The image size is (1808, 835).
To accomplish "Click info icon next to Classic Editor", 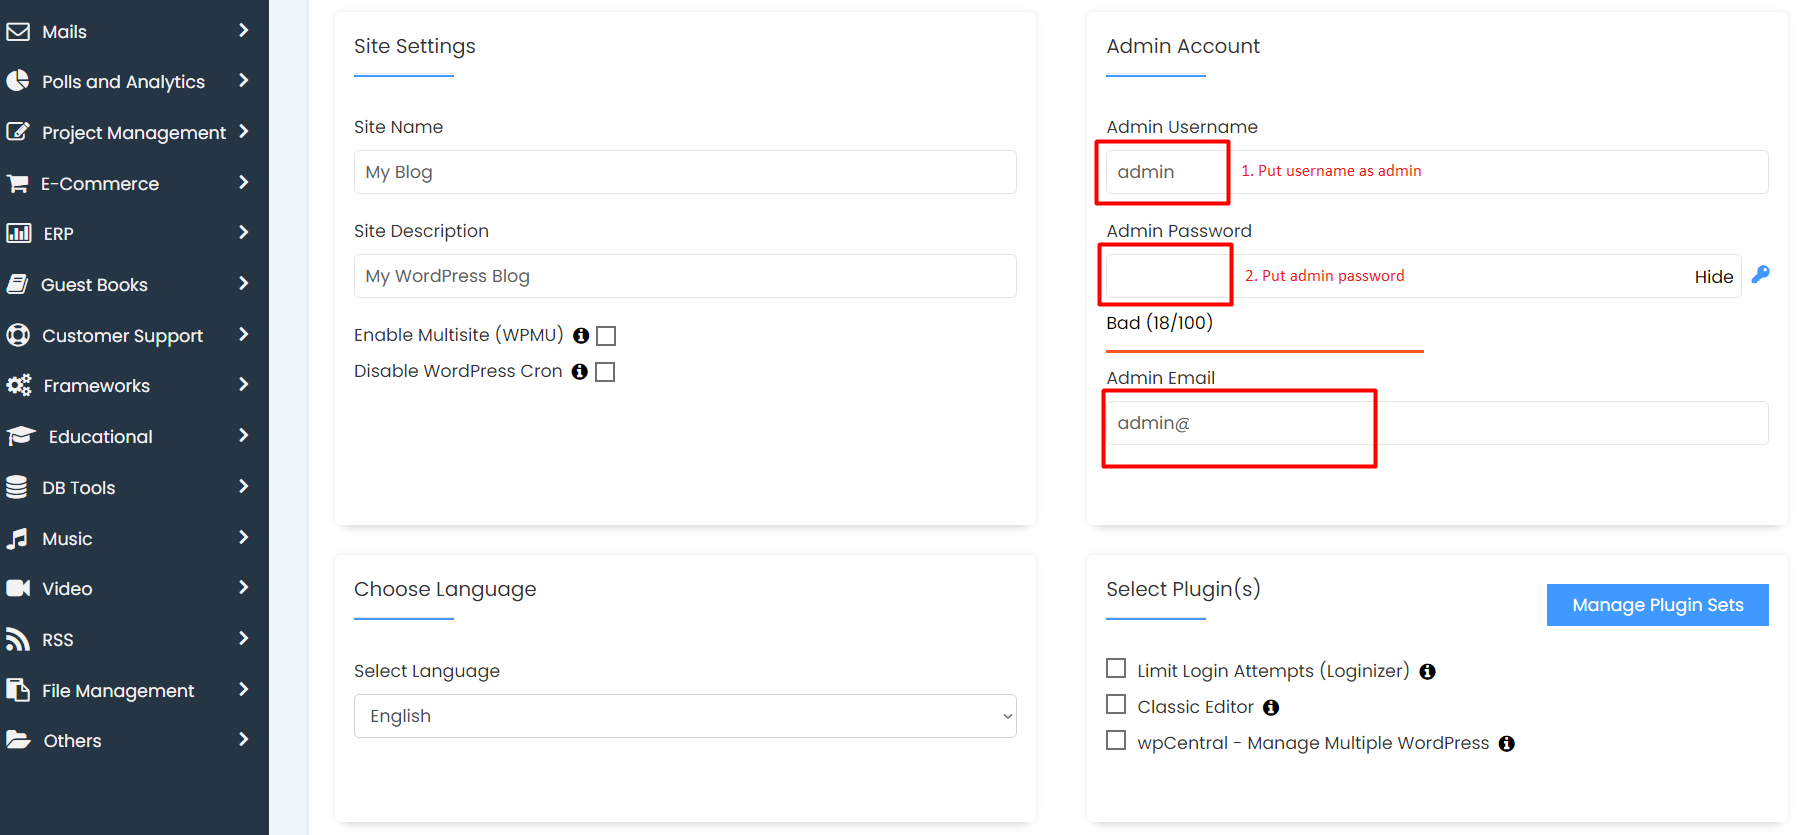I will point(1270,708).
